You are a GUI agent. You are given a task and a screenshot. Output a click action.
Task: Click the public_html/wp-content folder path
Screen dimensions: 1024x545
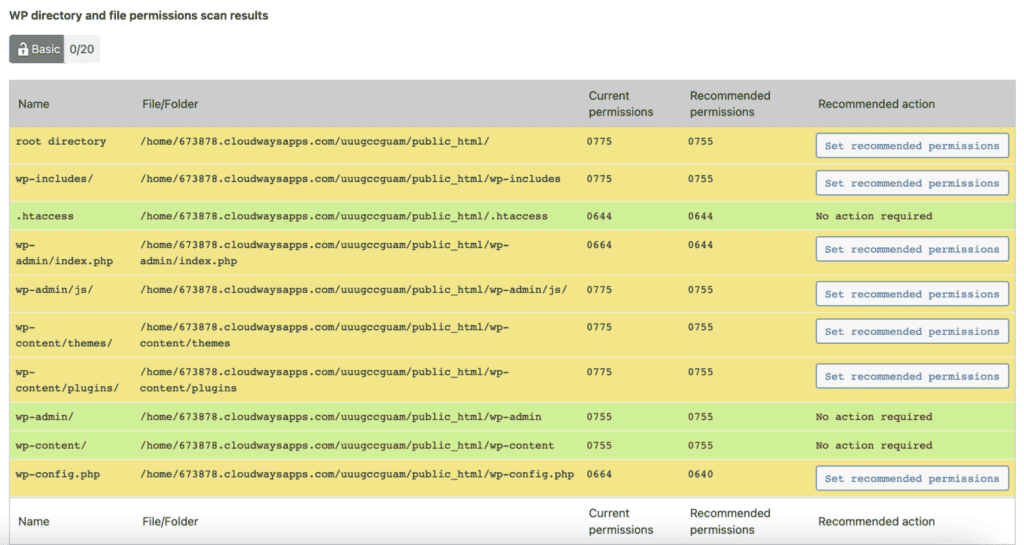pyautogui.click(x=347, y=445)
